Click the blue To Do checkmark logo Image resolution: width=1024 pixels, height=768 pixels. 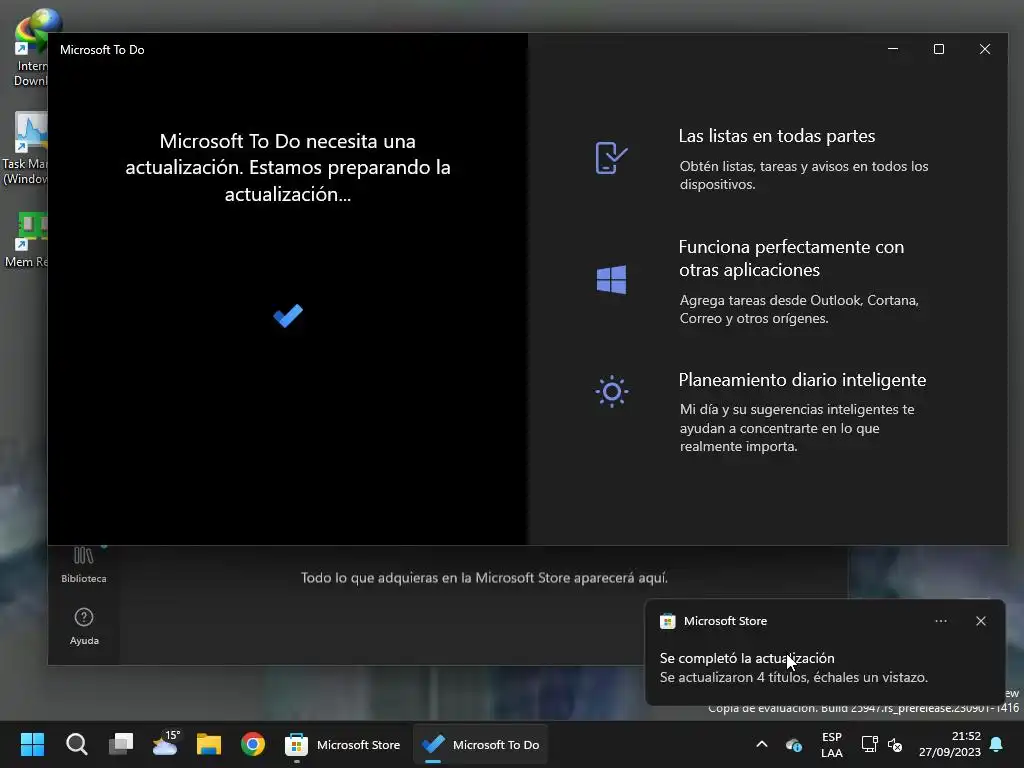click(288, 315)
